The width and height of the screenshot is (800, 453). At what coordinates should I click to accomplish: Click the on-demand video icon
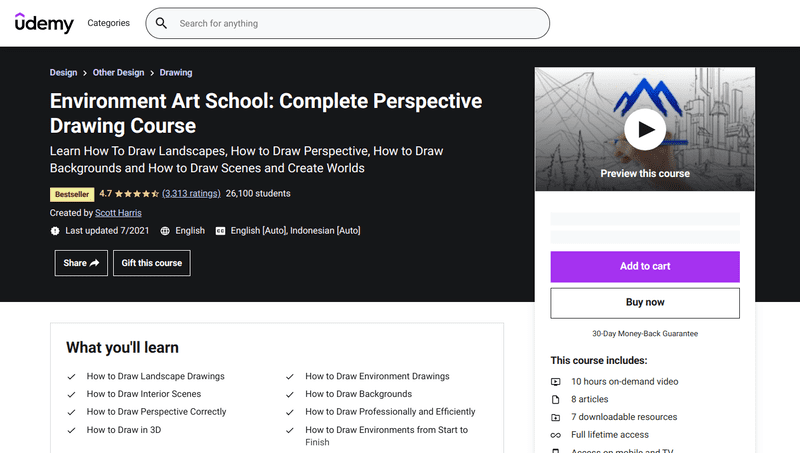tap(556, 382)
